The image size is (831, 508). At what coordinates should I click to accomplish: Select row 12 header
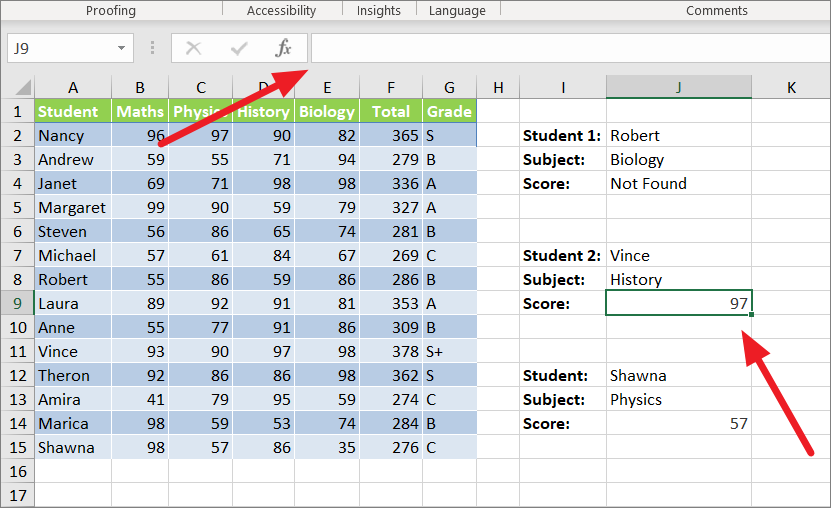coord(18,376)
